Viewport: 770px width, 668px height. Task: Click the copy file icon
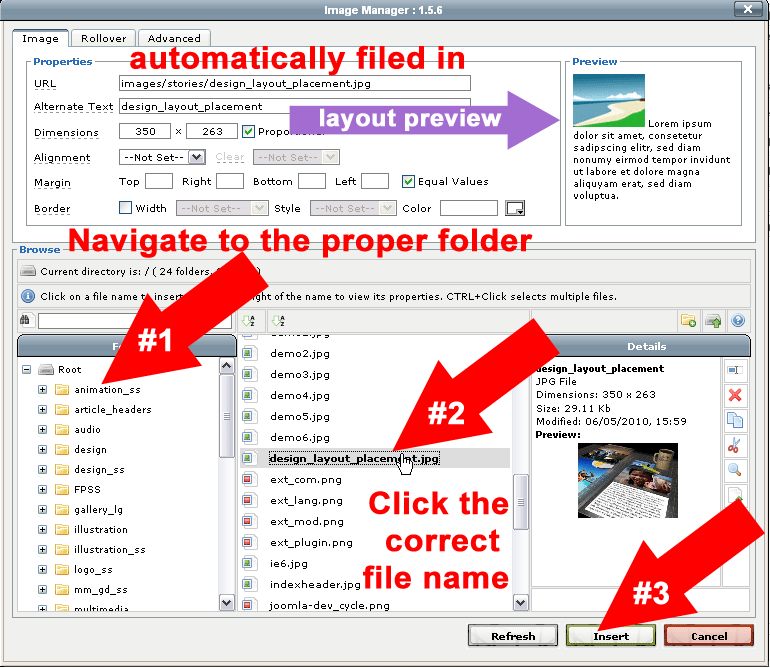coord(735,420)
